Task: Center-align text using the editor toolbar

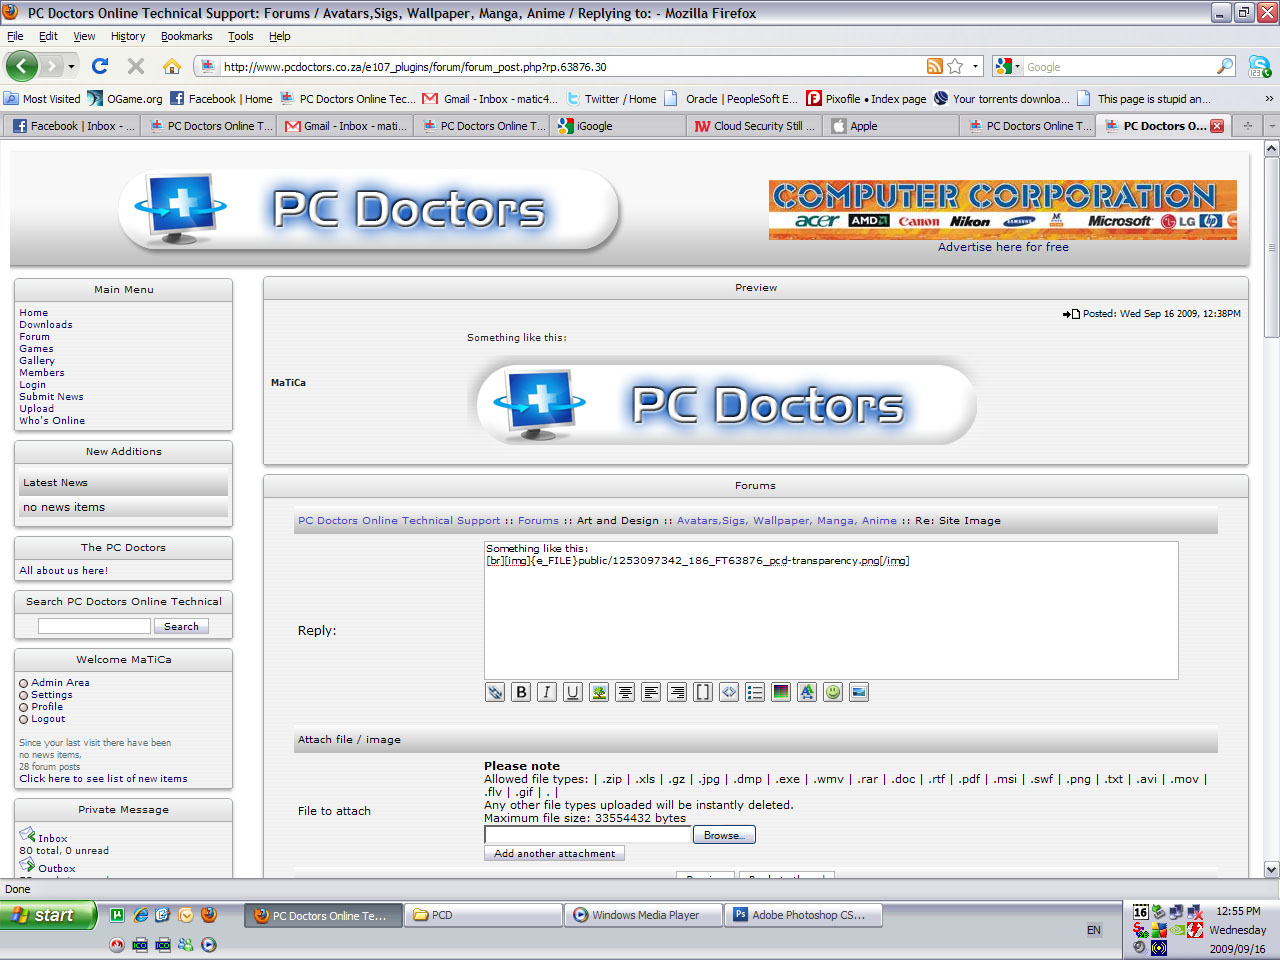Action: [x=625, y=692]
